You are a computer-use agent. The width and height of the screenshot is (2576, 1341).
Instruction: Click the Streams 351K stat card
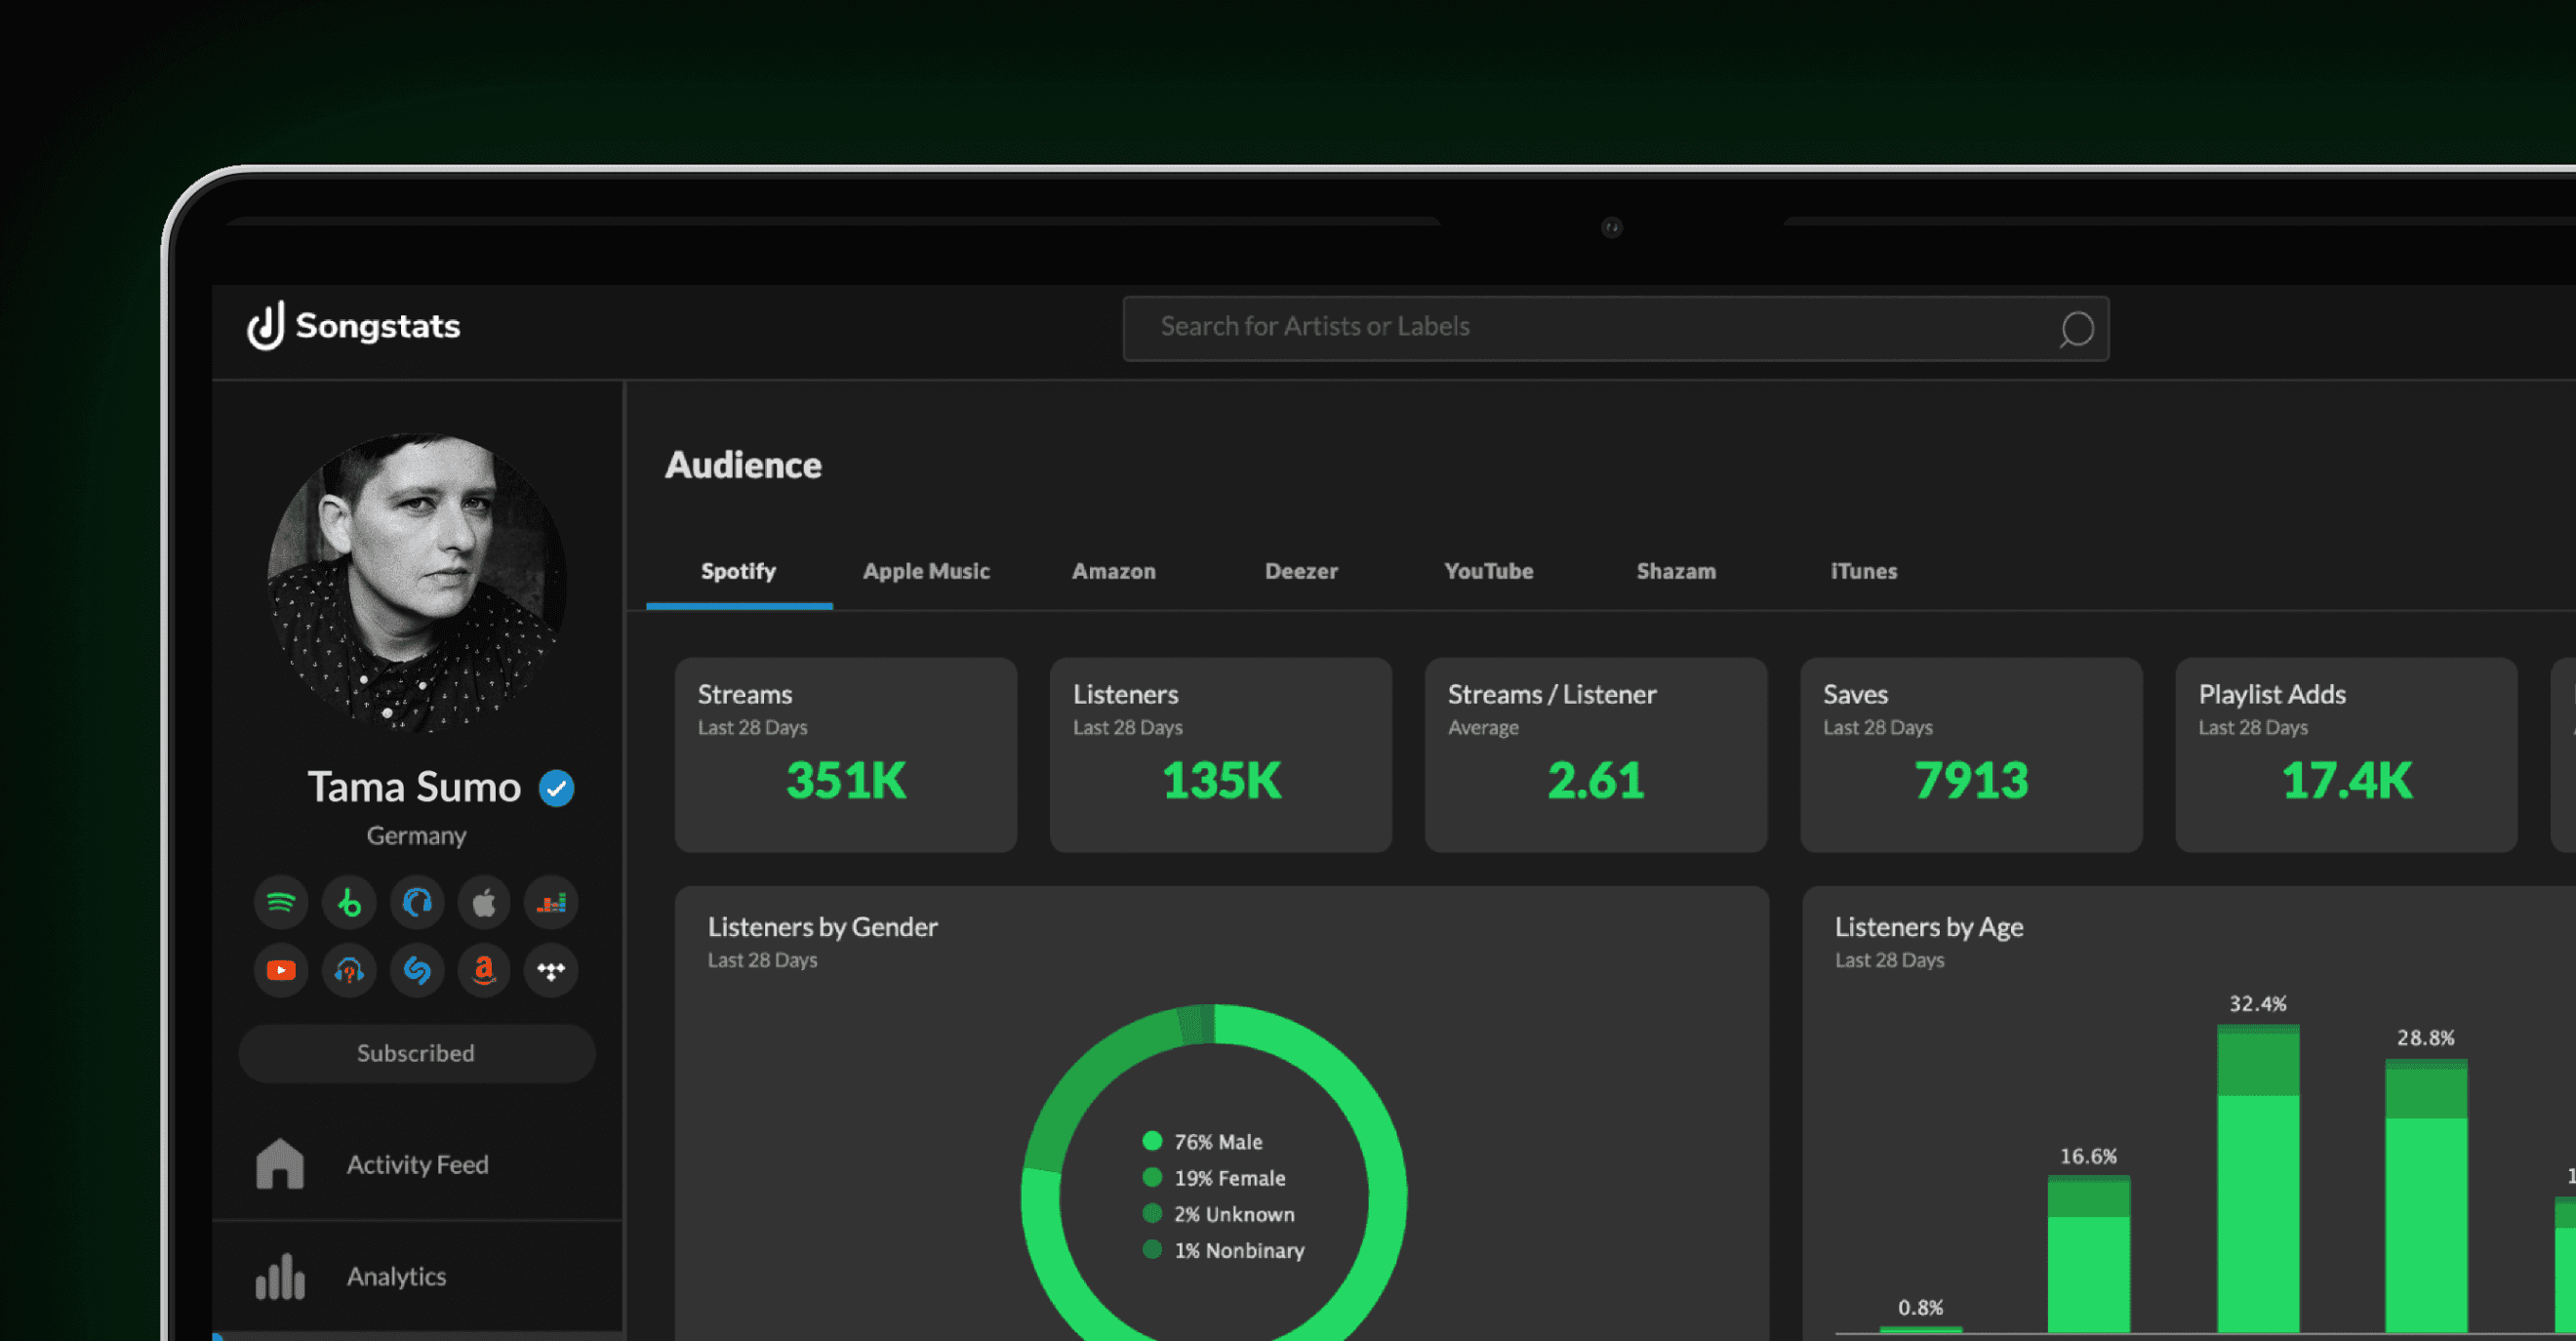tap(845, 755)
